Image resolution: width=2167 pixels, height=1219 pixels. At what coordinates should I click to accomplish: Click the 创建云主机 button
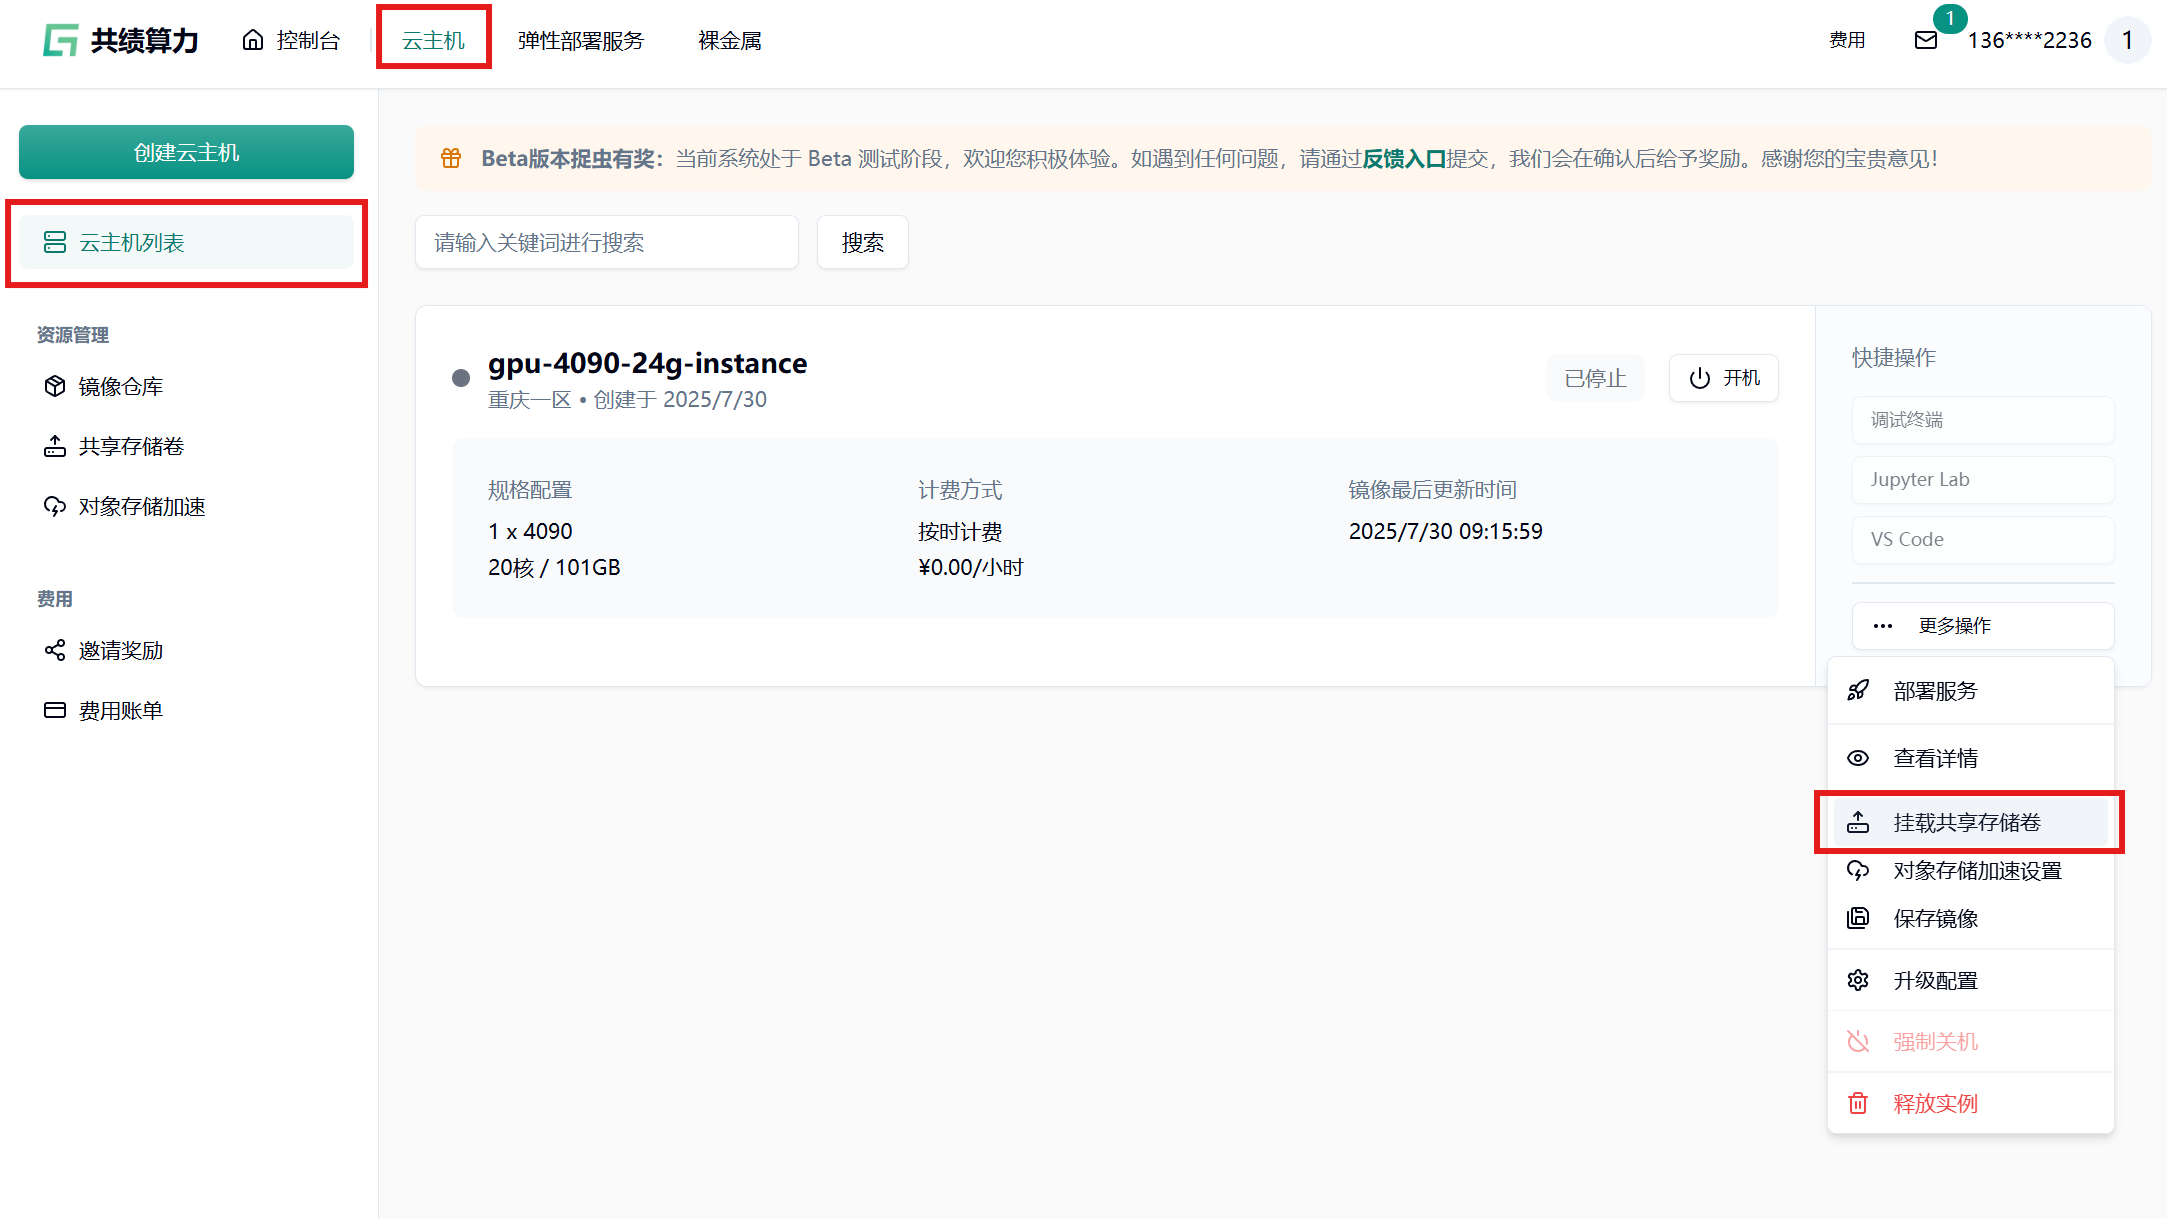pyautogui.click(x=186, y=152)
